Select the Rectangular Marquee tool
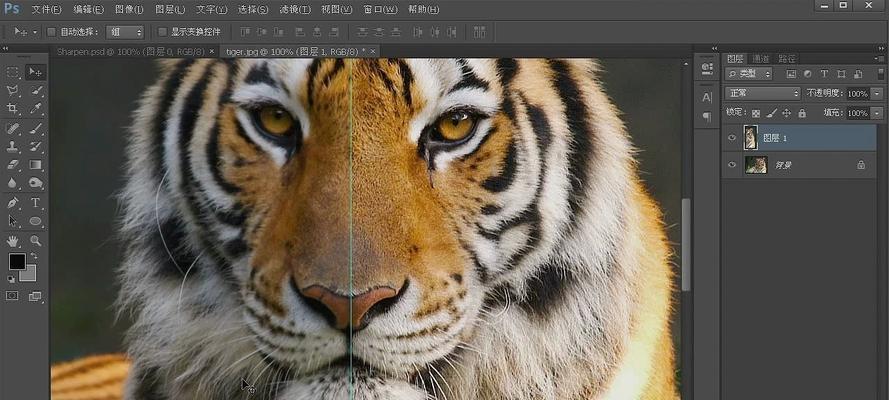The width and height of the screenshot is (889, 400). pyautogui.click(x=12, y=72)
